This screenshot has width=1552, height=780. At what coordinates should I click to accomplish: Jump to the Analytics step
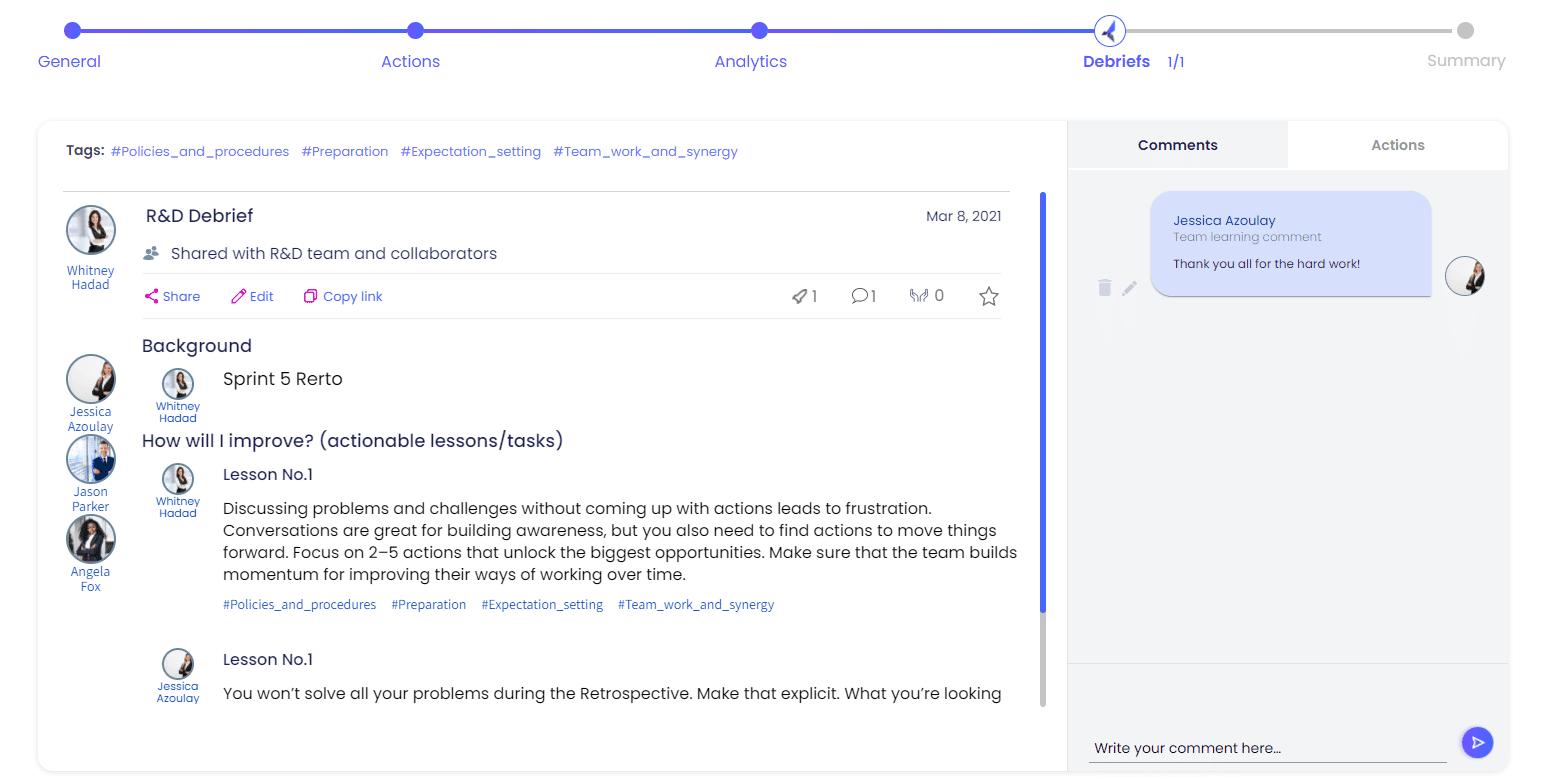pyautogui.click(x=759, y=31)
